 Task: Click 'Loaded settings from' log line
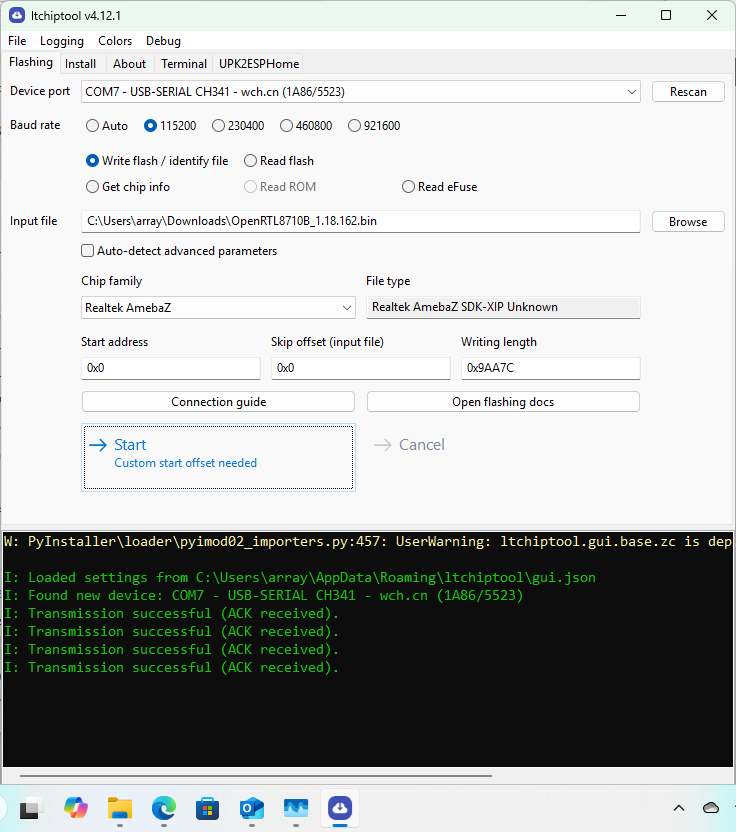pos(300,577)
